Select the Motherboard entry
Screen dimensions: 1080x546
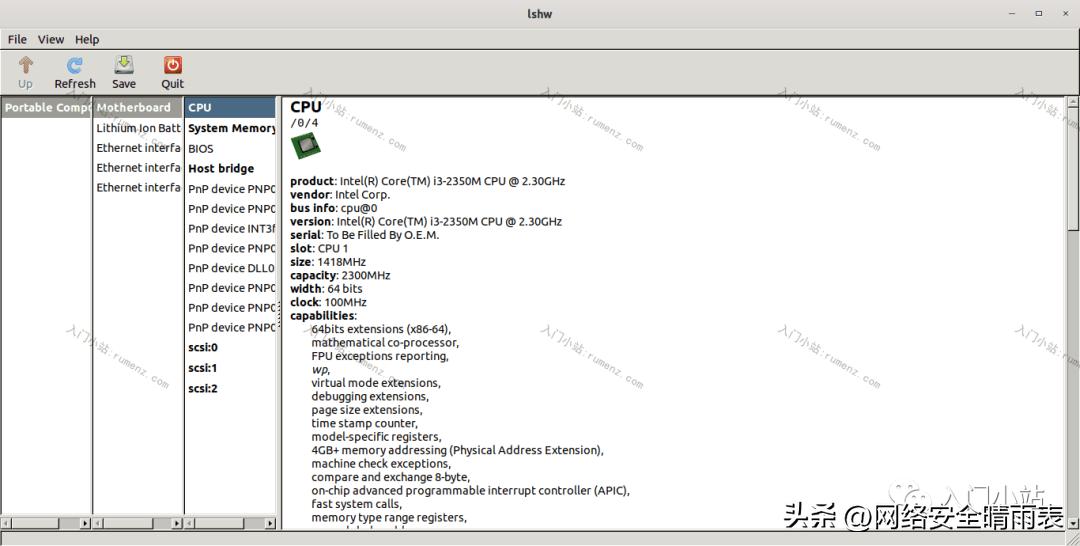click(138, 107)
